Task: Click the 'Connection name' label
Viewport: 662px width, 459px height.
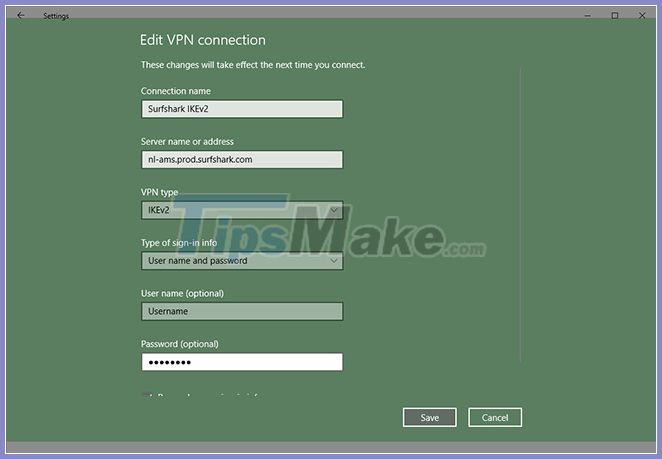Action: [x=176, y=91]
